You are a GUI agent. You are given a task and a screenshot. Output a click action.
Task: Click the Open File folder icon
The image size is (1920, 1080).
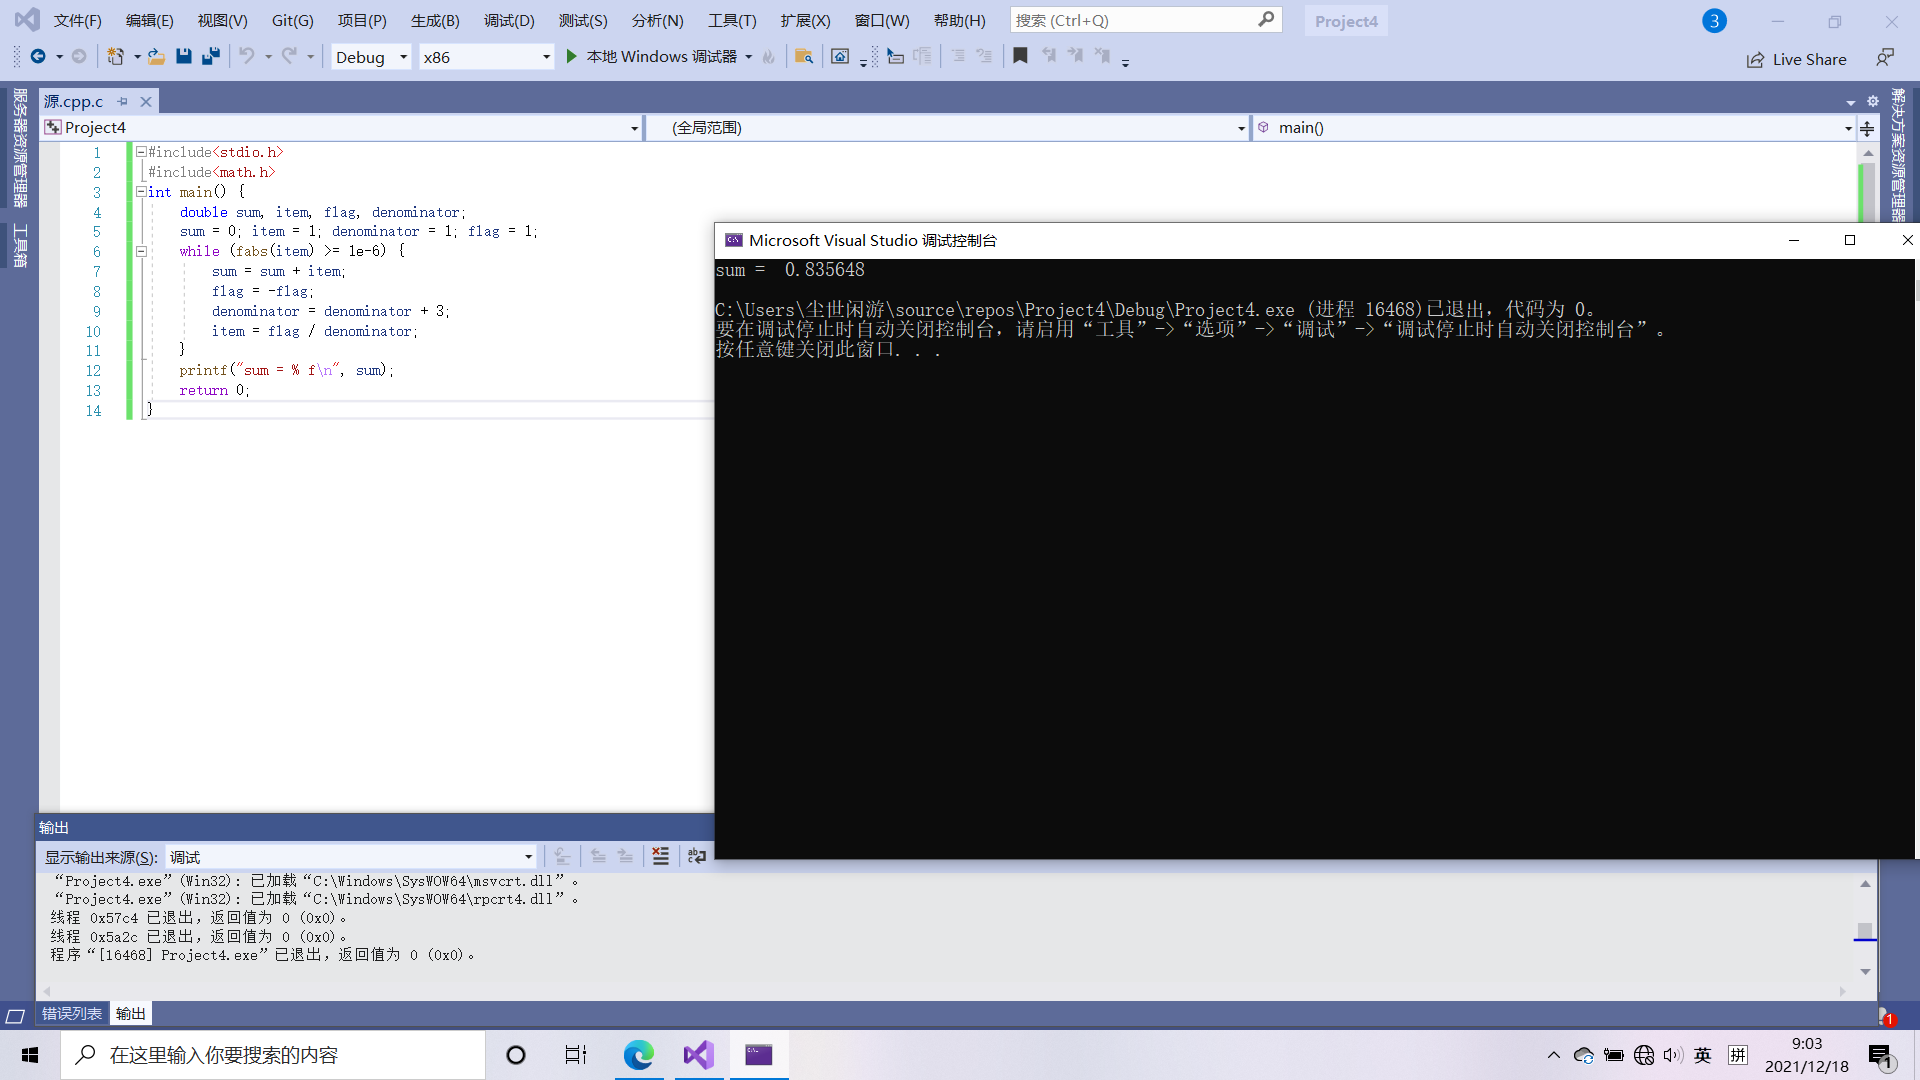pos(156,57)
